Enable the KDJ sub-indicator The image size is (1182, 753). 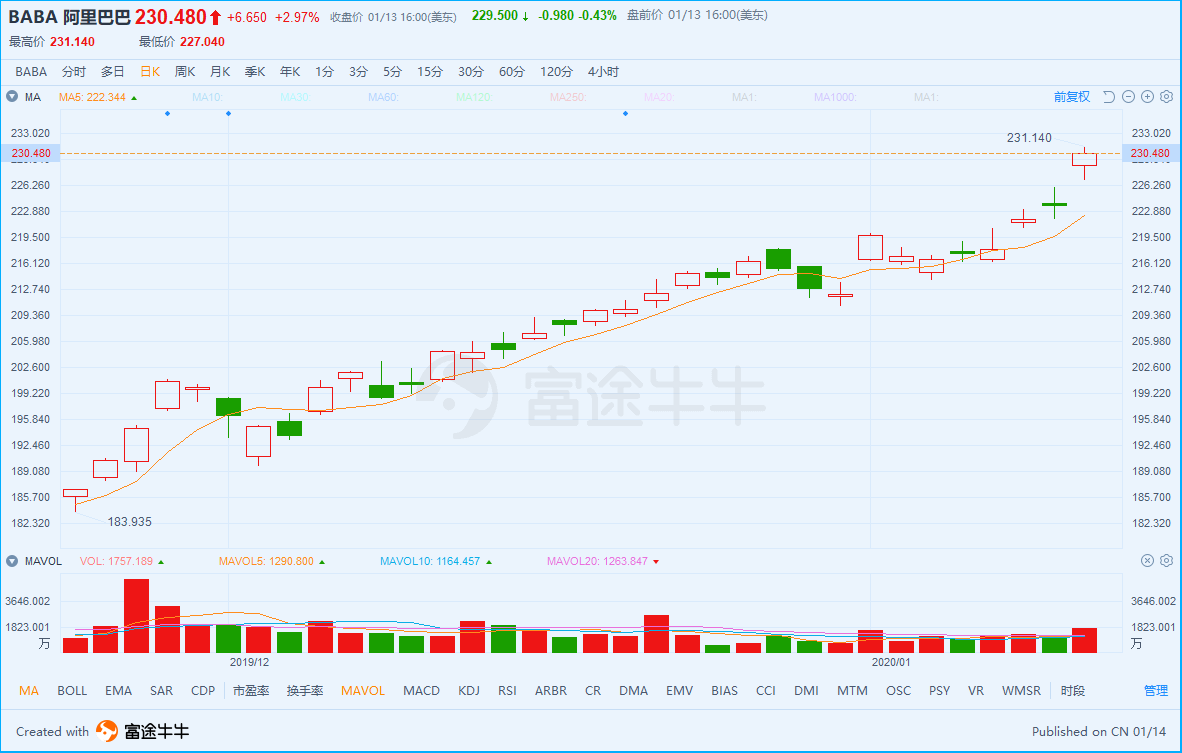click(469, 690)
